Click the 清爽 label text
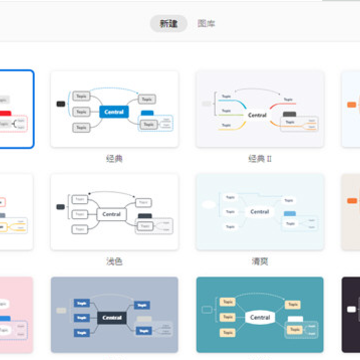This screenshot has width=360, height=360. tap(260, 262)
